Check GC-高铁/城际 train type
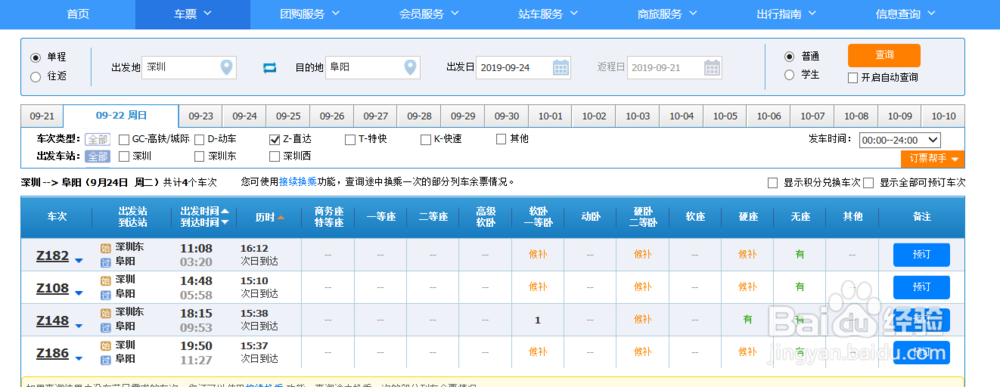This screenshot has width=1000, height=387. (x=124, y=139)
